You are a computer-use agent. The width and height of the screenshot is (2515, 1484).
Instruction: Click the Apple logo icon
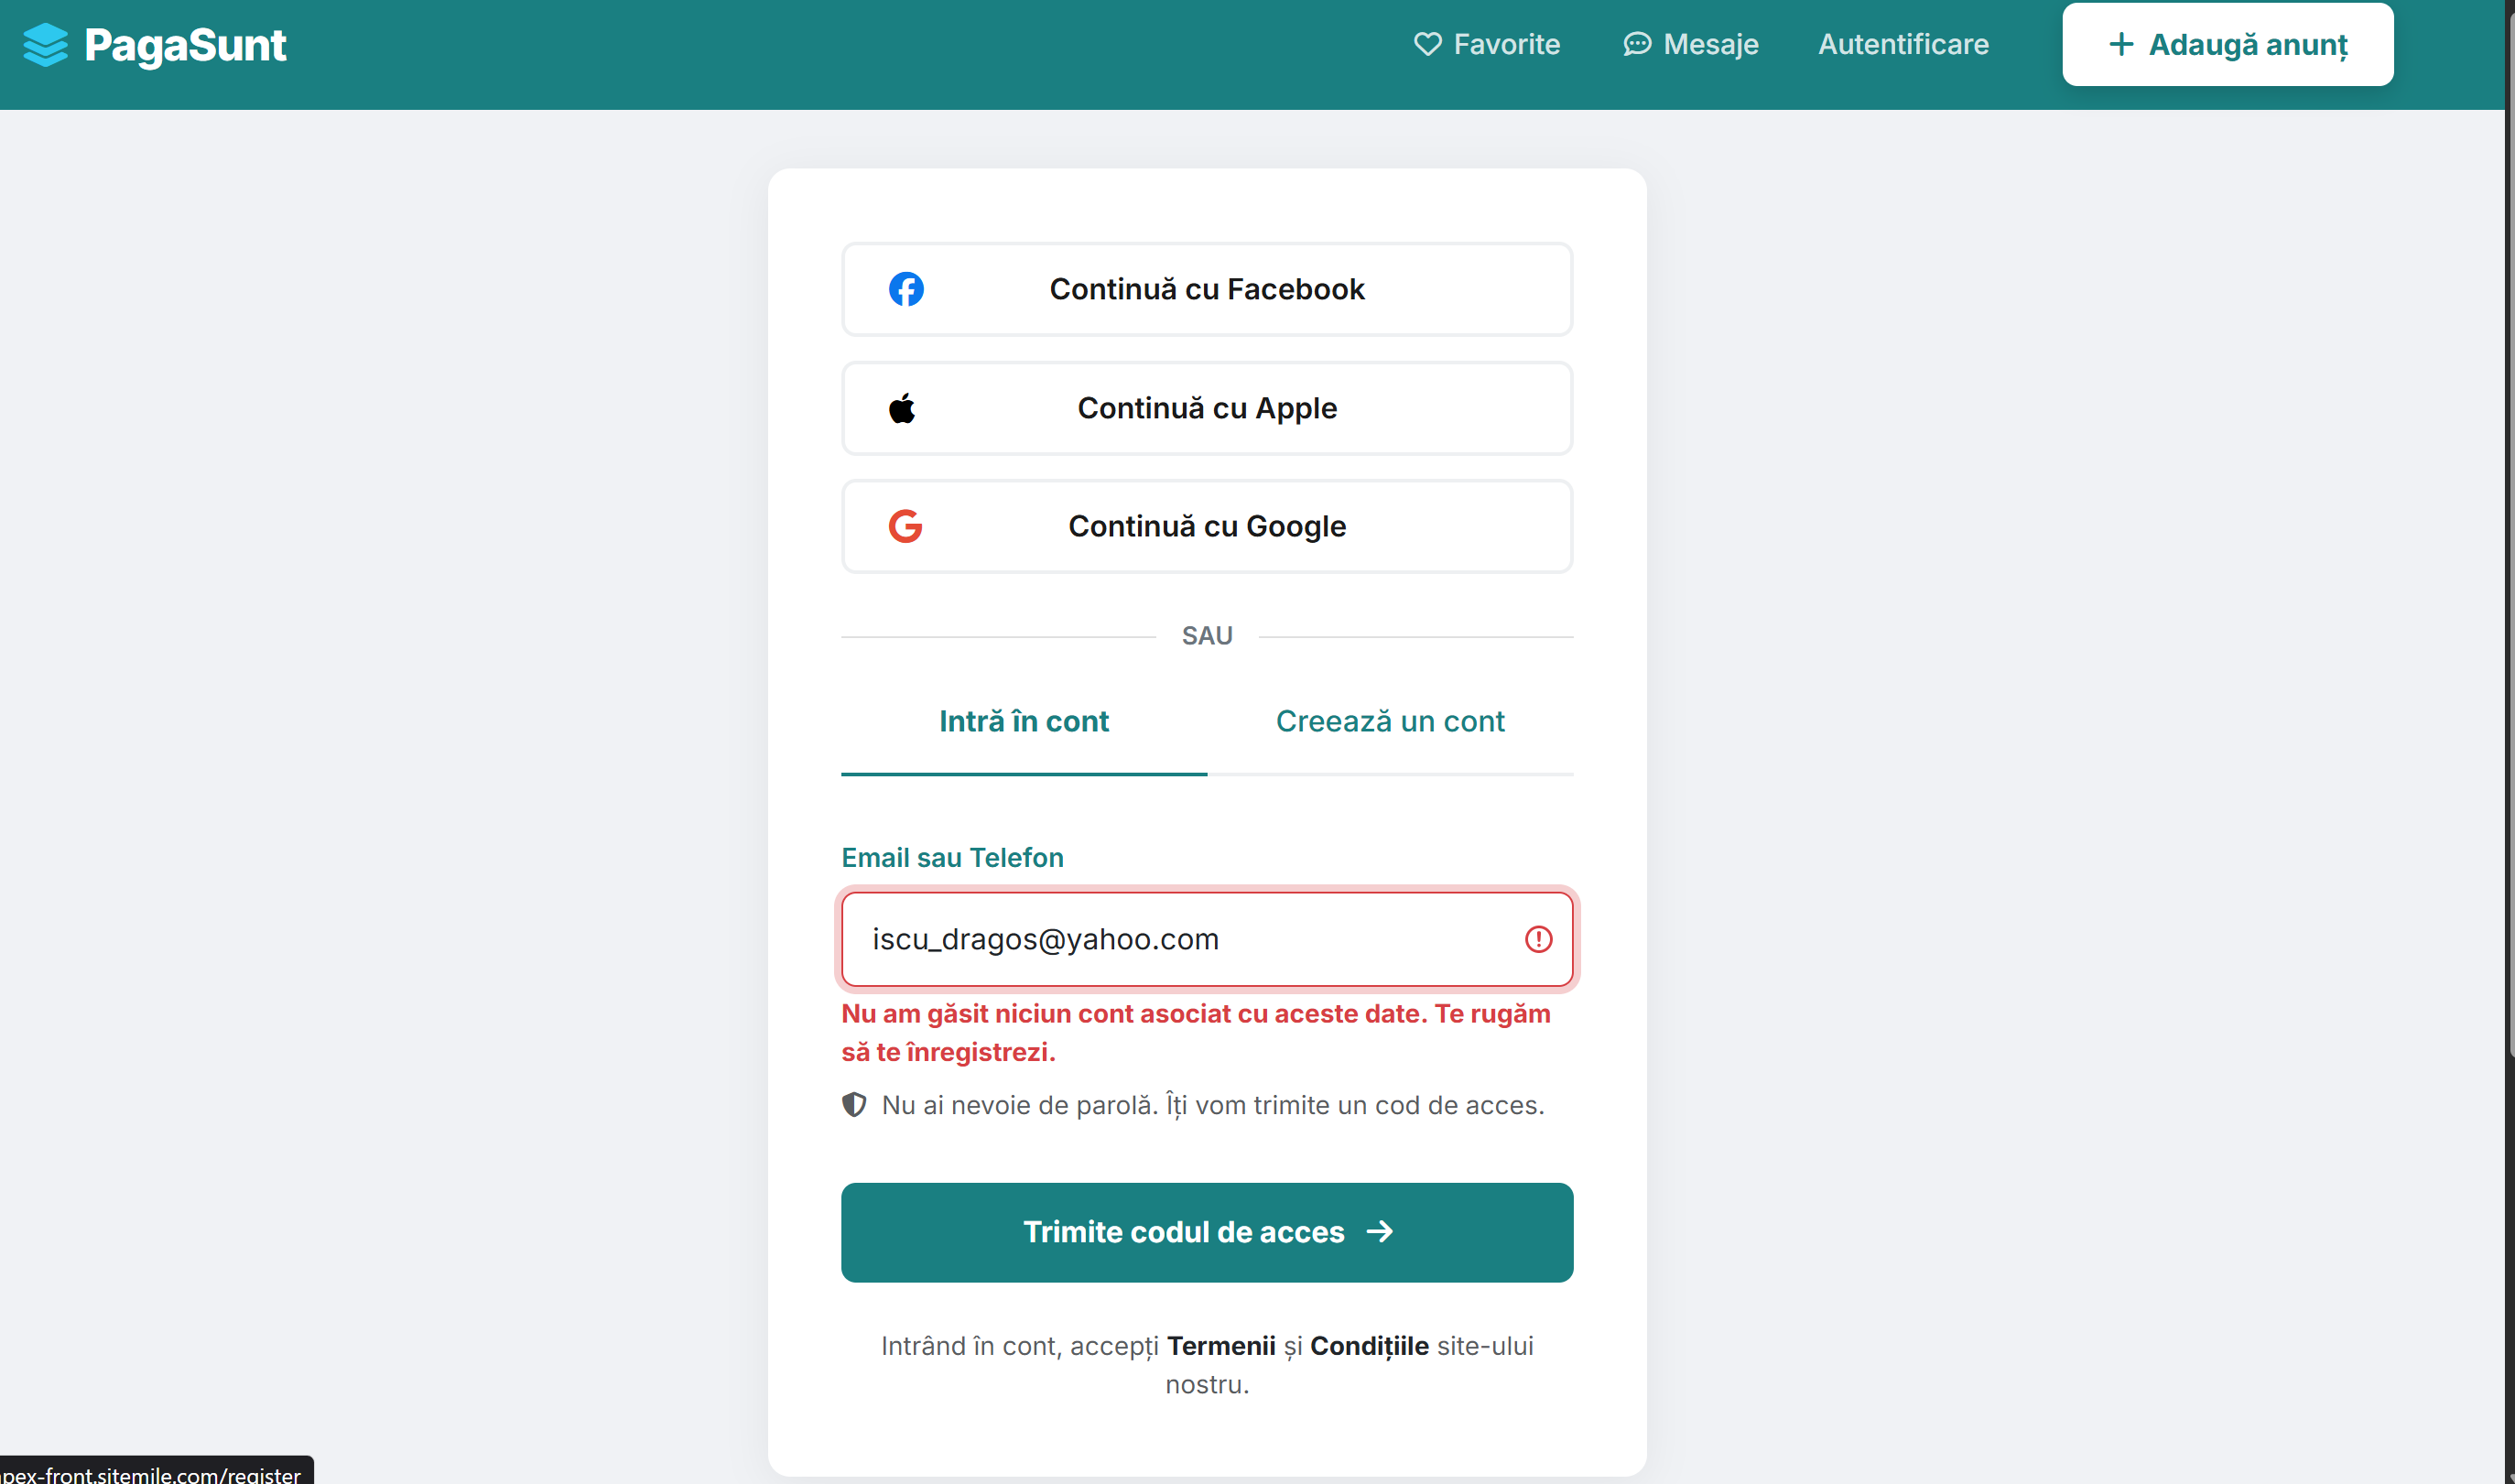point(902,408)
